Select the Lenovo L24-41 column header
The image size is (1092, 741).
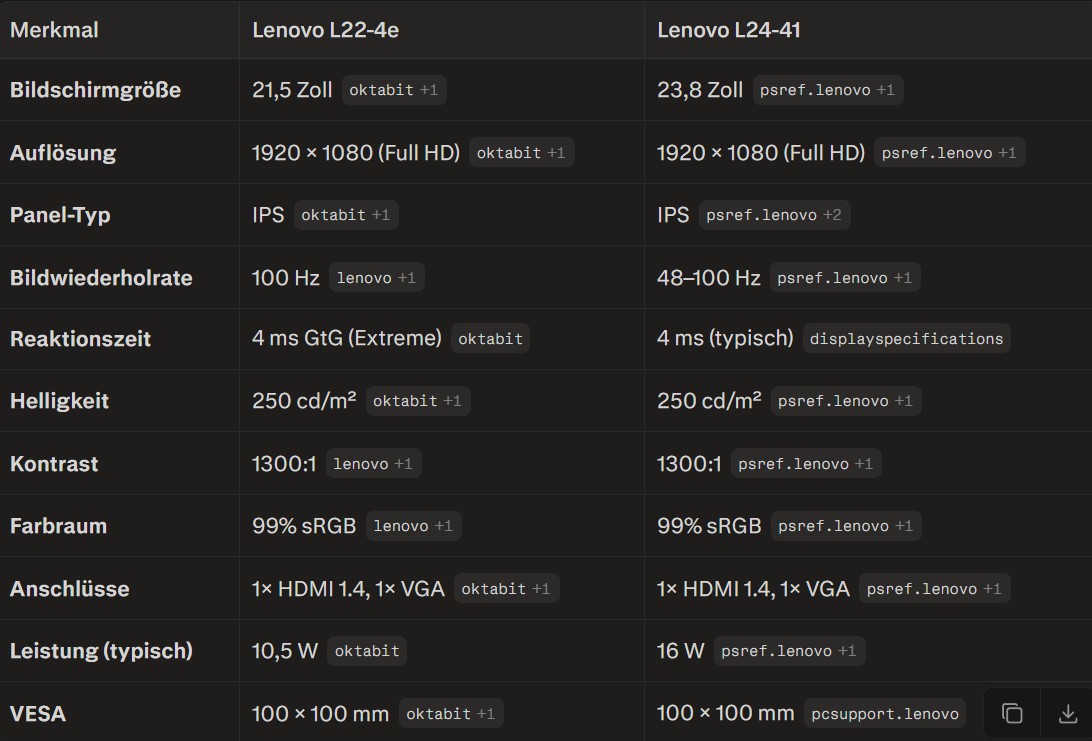point(728,30)
